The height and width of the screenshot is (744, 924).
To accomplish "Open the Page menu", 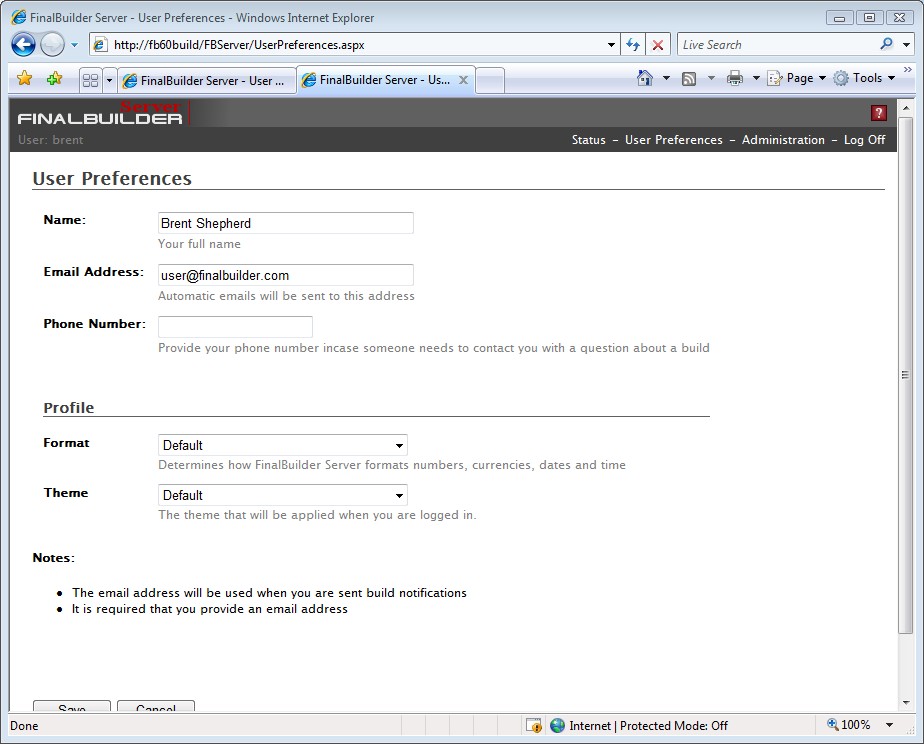I will tap(796, 78).
